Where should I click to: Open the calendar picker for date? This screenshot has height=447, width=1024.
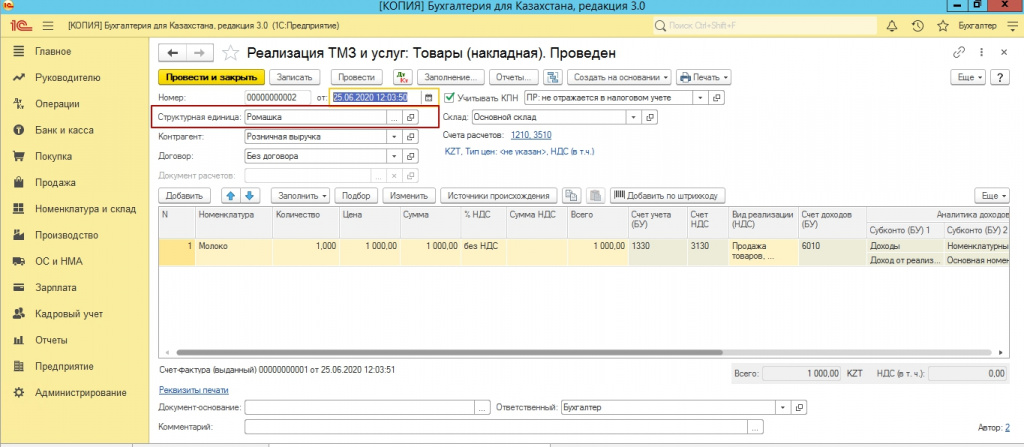[428, 97]
